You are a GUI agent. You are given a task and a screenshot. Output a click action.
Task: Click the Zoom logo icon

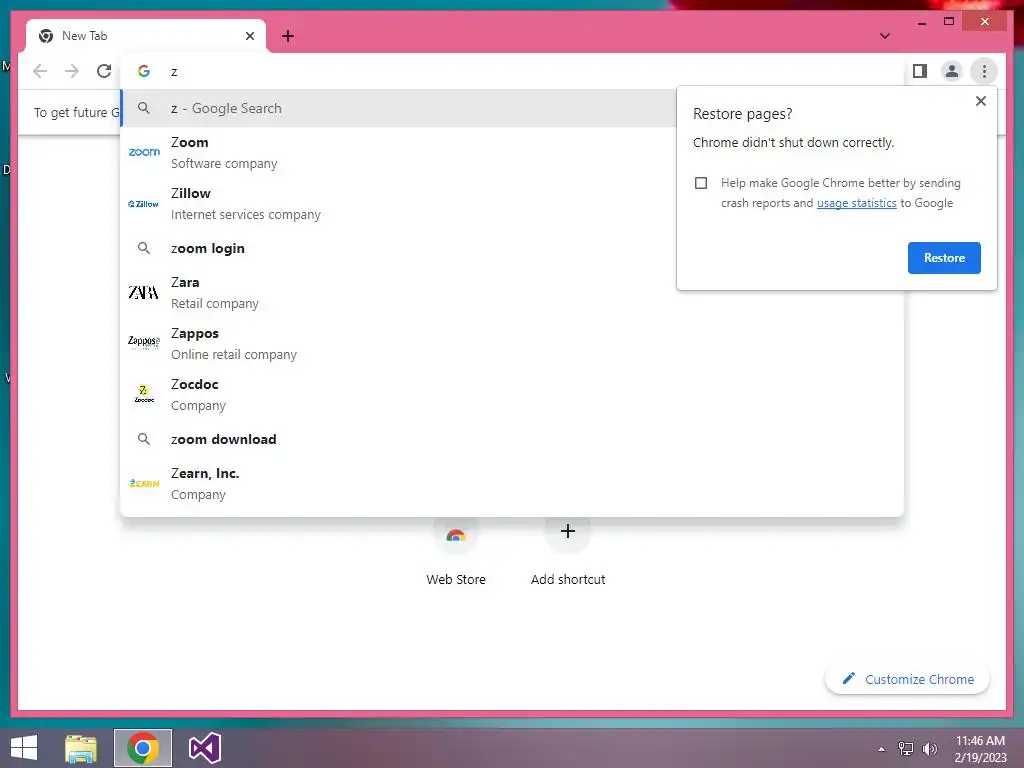144,152
